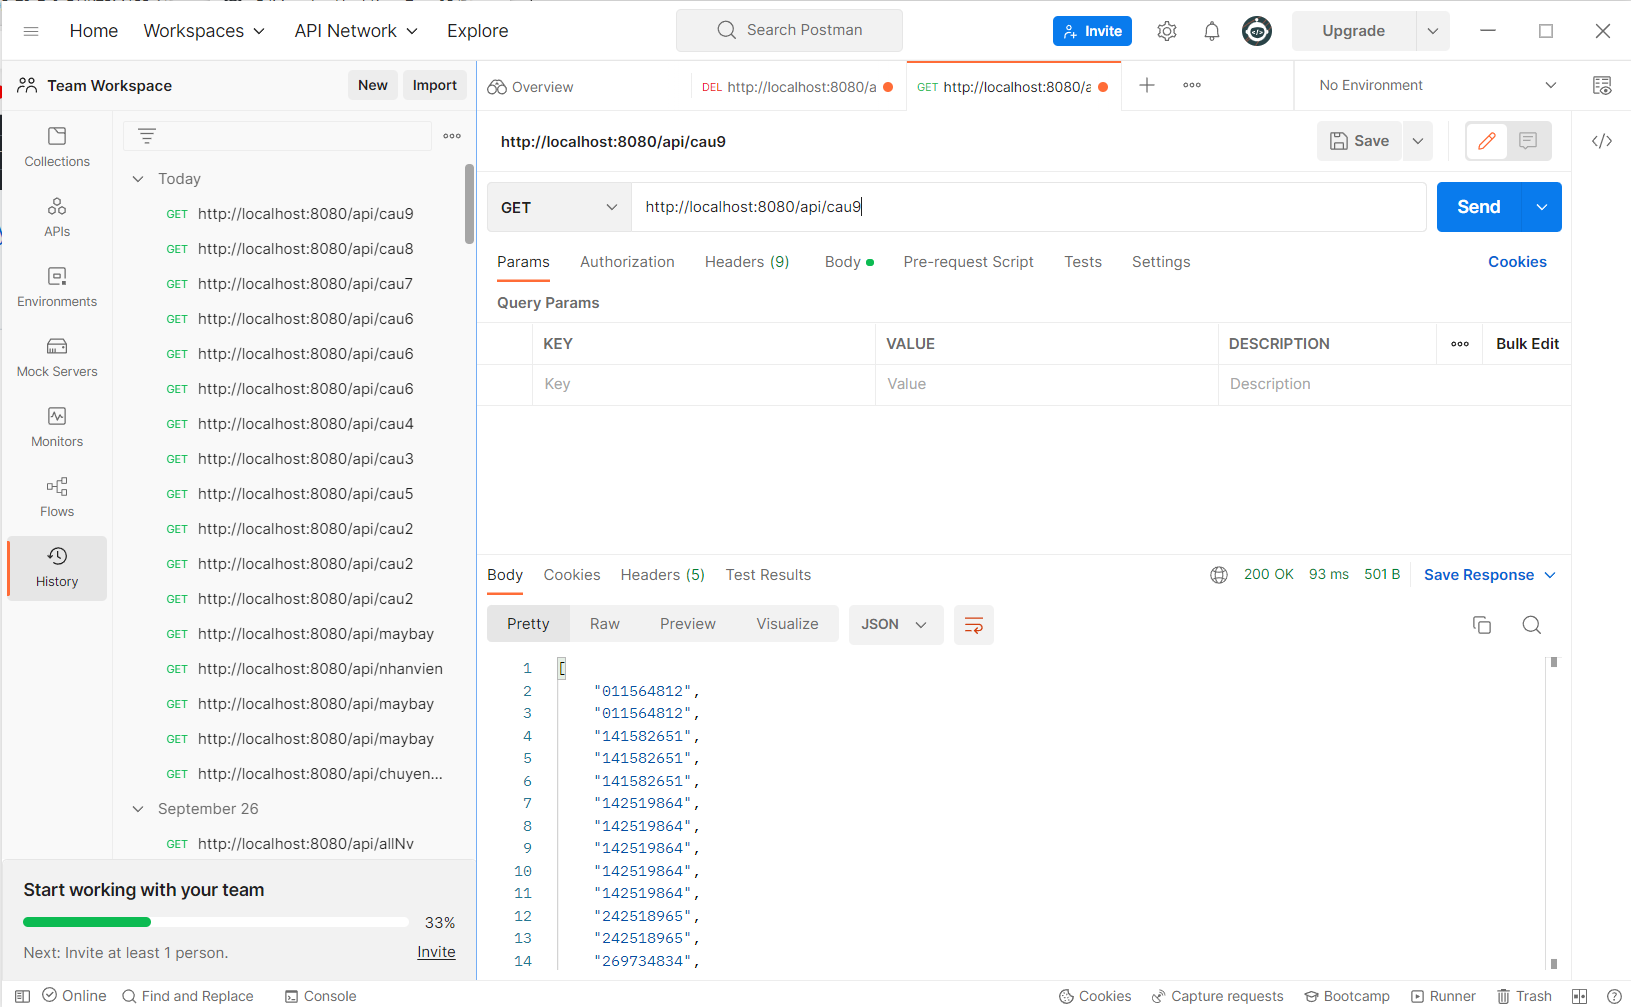Copy the response body with copy icon
Viewport: 1631px width, 1007px height.
[x=1482, y=625]
